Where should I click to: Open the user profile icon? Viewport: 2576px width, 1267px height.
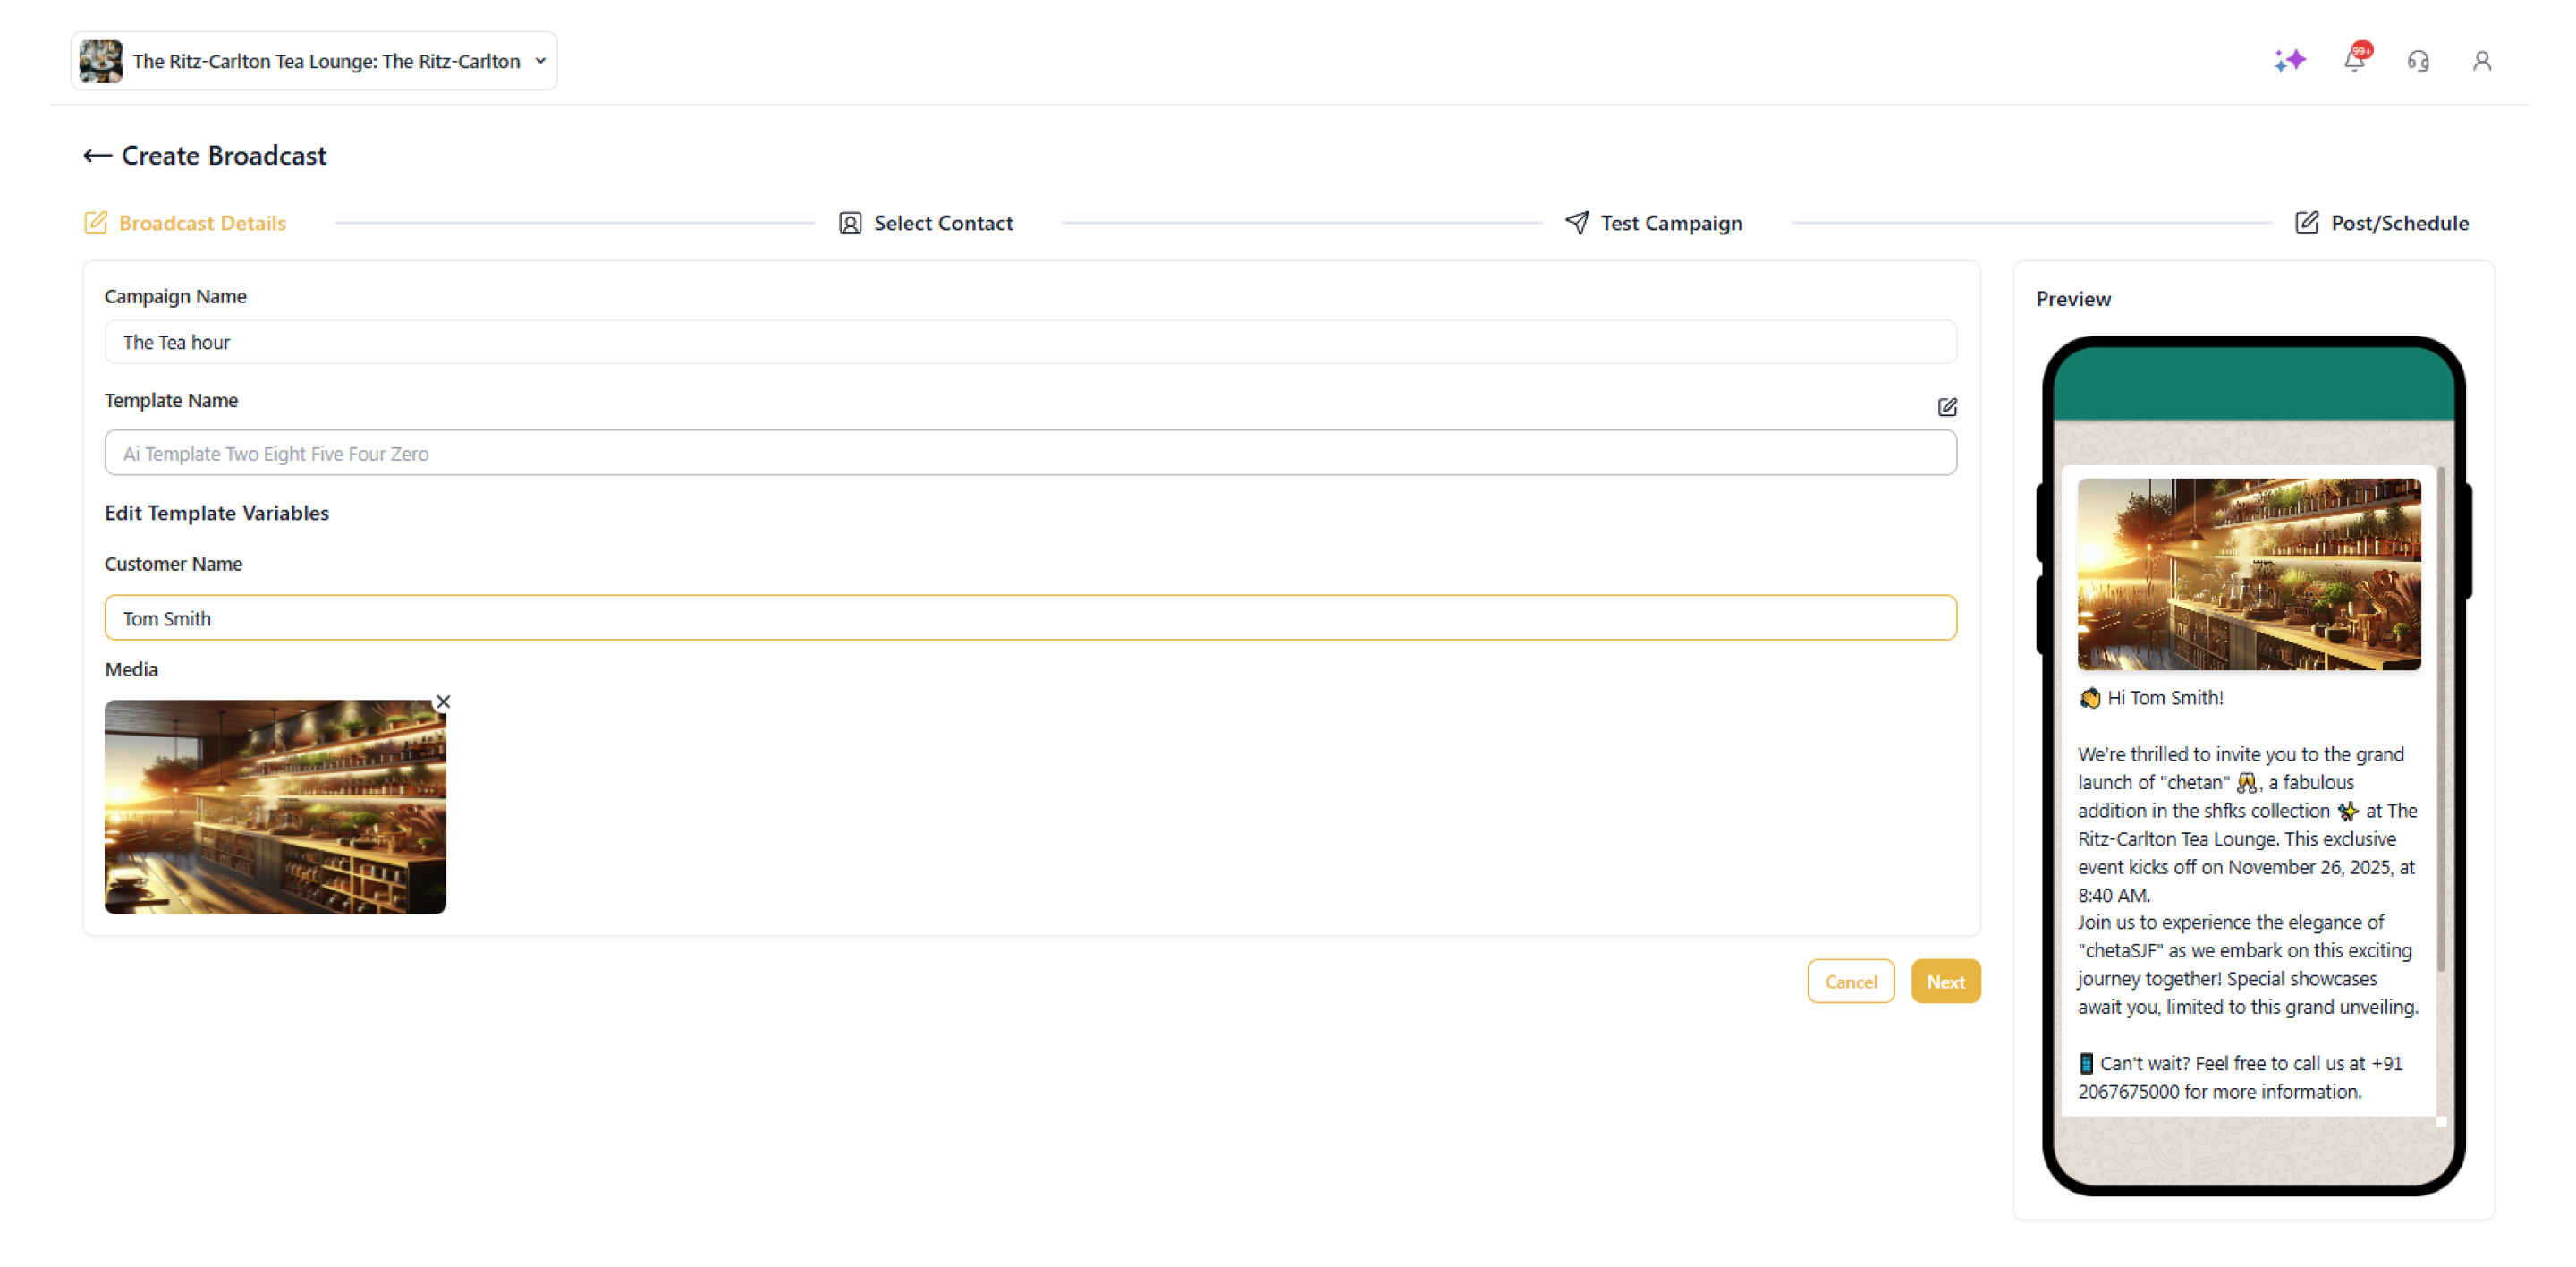(x=2481, y=62)
